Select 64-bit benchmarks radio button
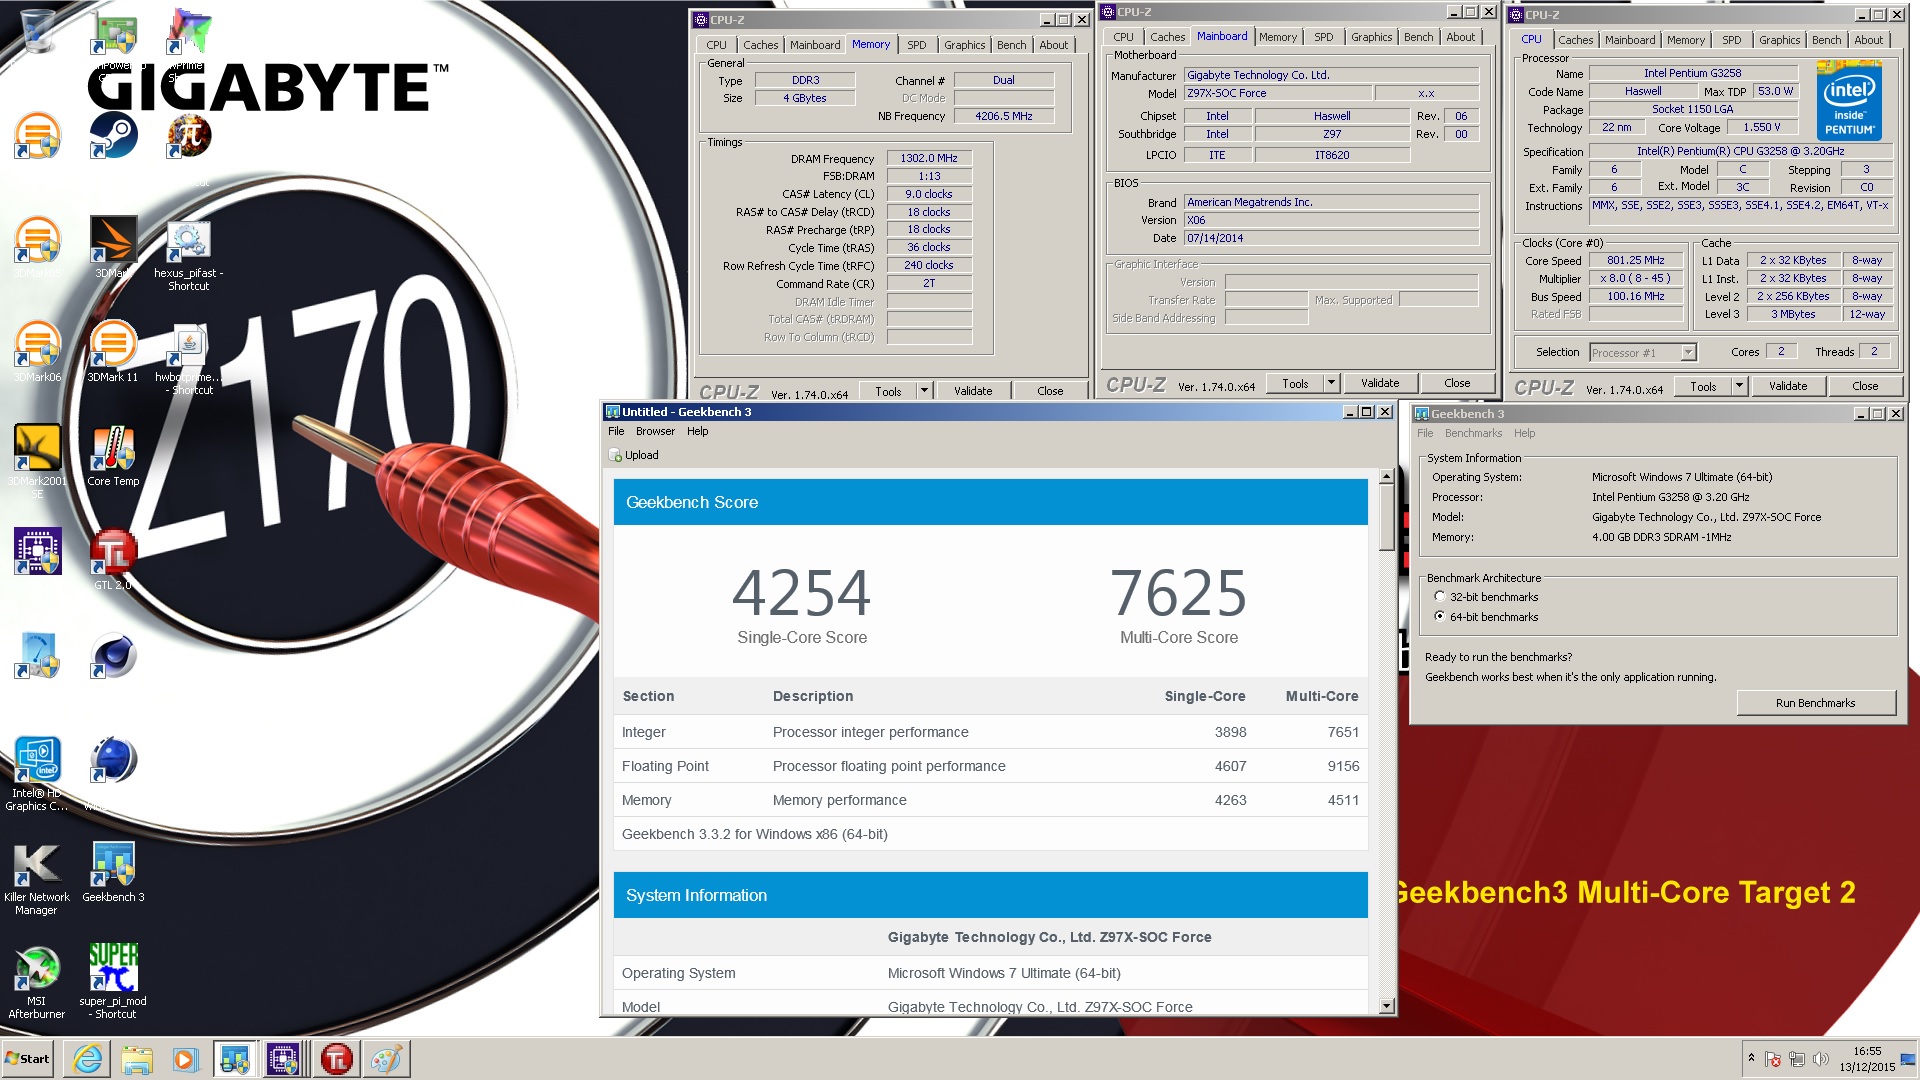 point(1440,617)
